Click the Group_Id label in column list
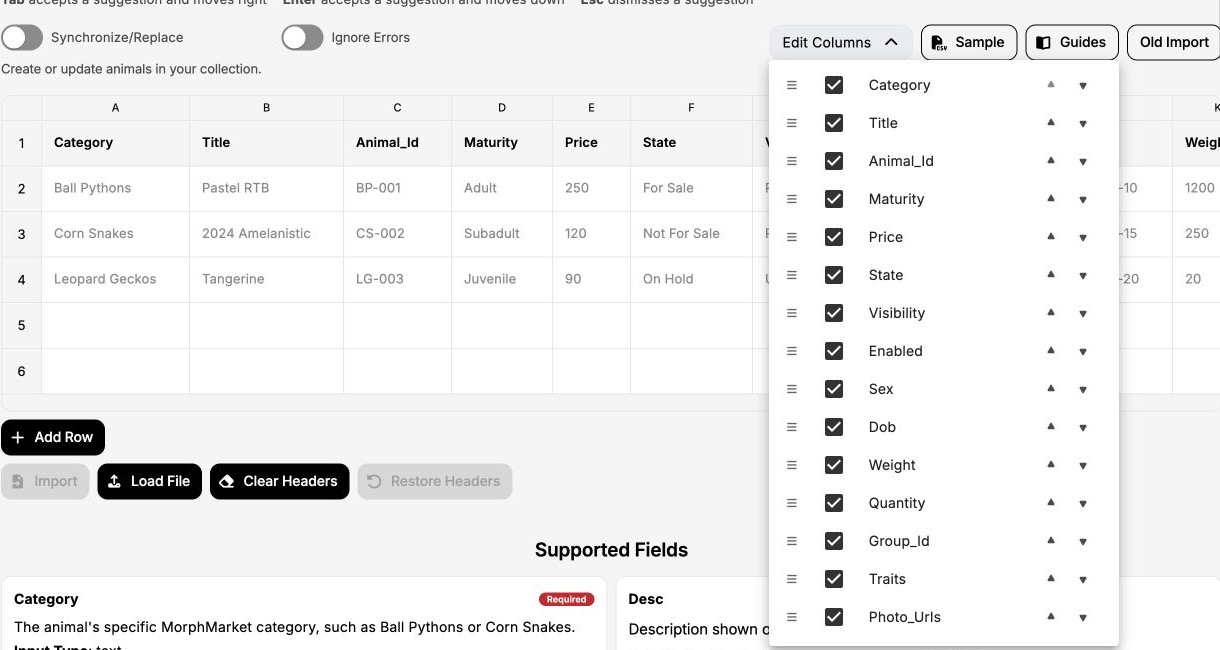Image resolution: width=1220 pixels, height=650 pixels. coord(899,541)
